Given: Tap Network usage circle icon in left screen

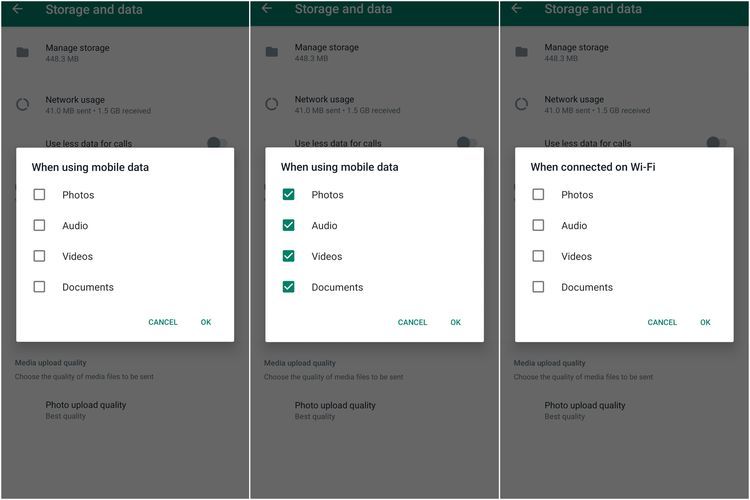Looking at the screenshot, I should 22,104.
